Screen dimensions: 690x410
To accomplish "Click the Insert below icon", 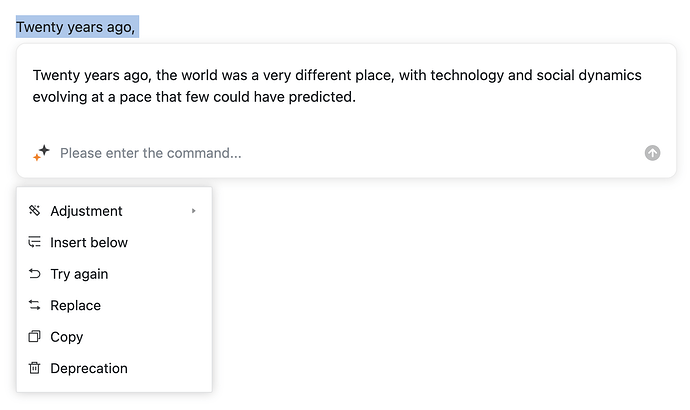I will (x=34, y=242).
